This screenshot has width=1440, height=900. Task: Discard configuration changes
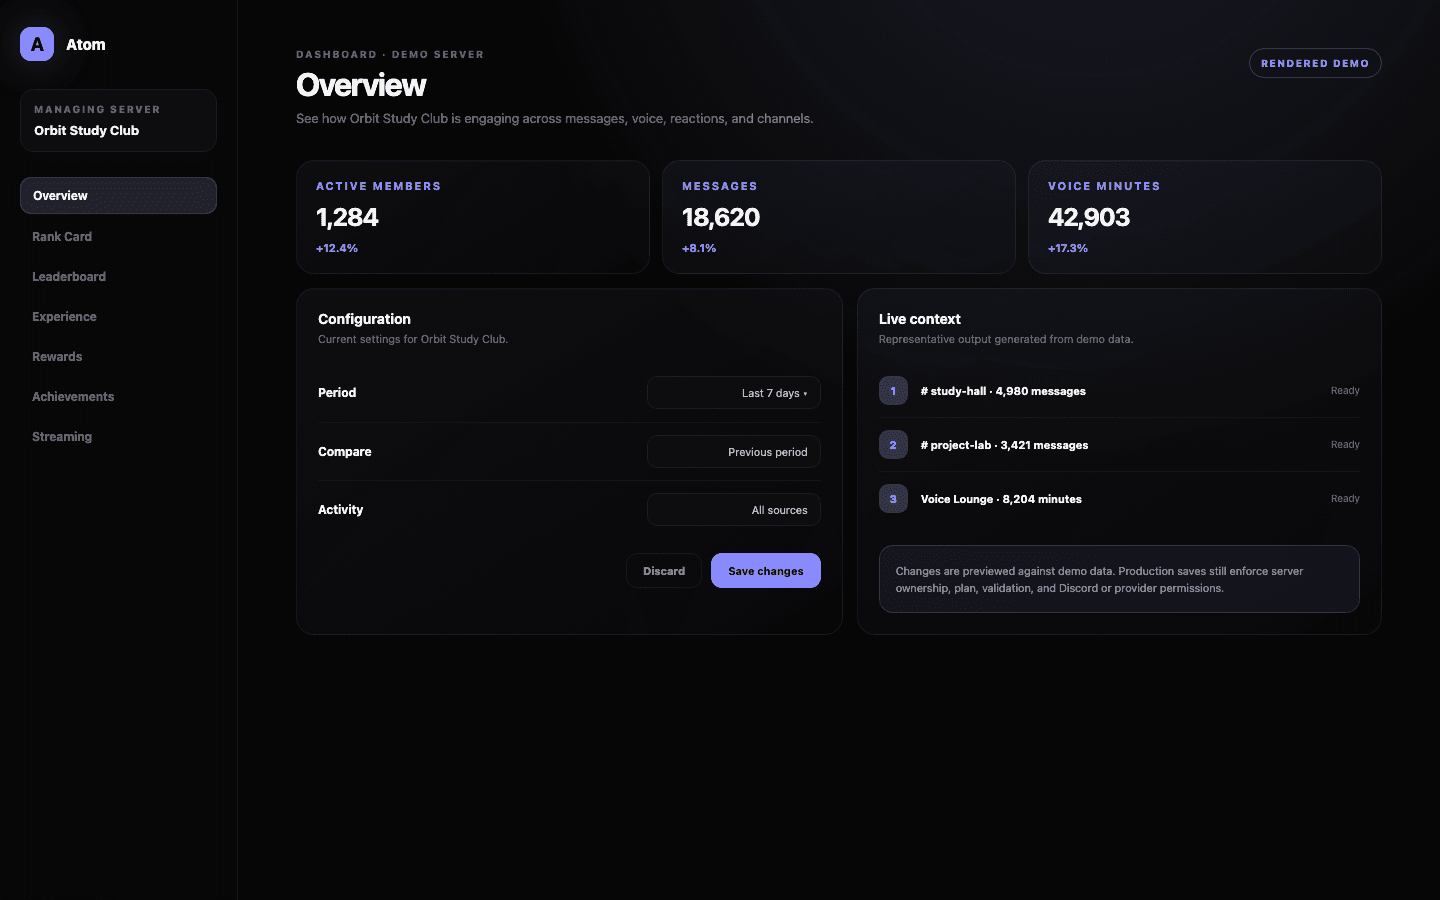(x=664, y=571)
